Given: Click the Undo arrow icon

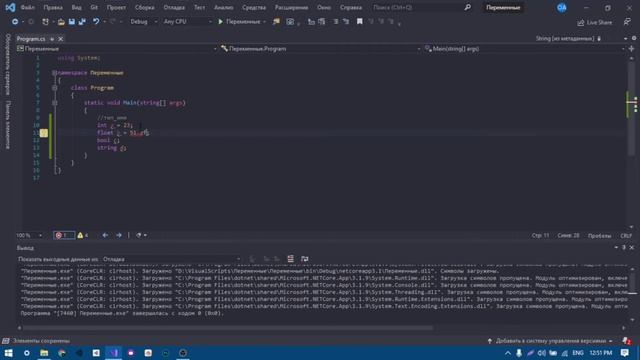Looking at the screenshot, I should point(96,22).
